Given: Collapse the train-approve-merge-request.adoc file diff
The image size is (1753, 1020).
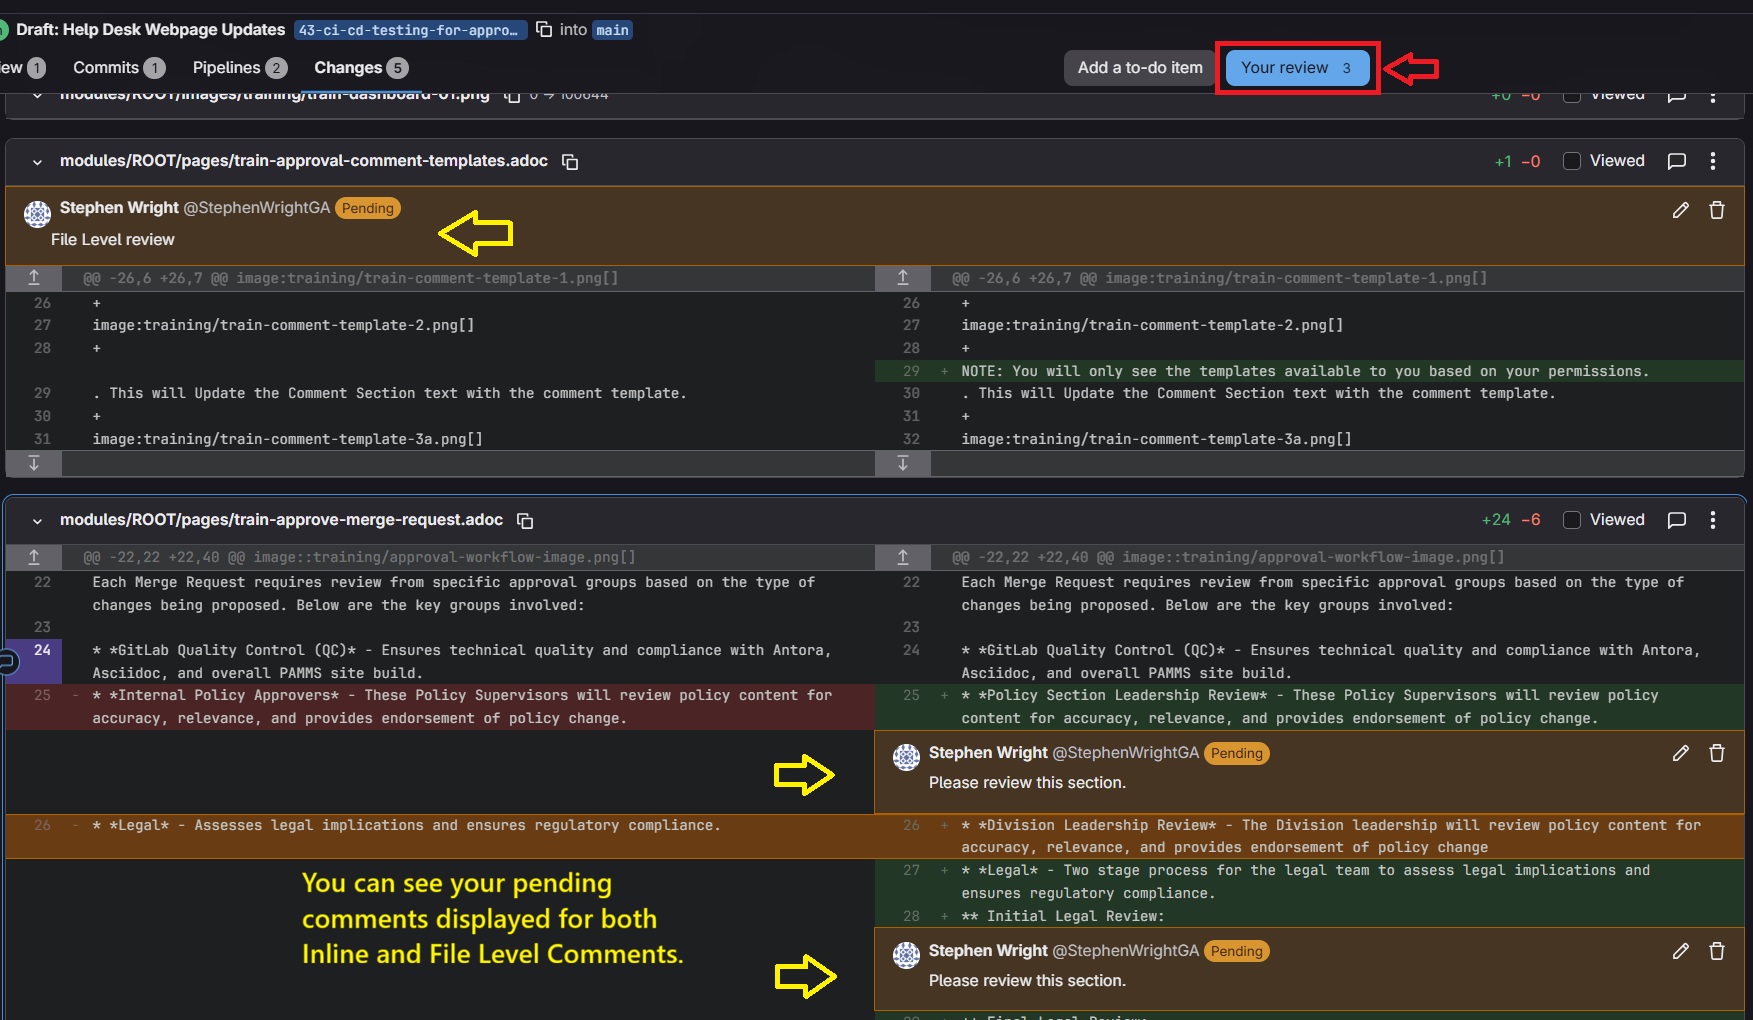Looking at the screenshot, I should 37,521.
